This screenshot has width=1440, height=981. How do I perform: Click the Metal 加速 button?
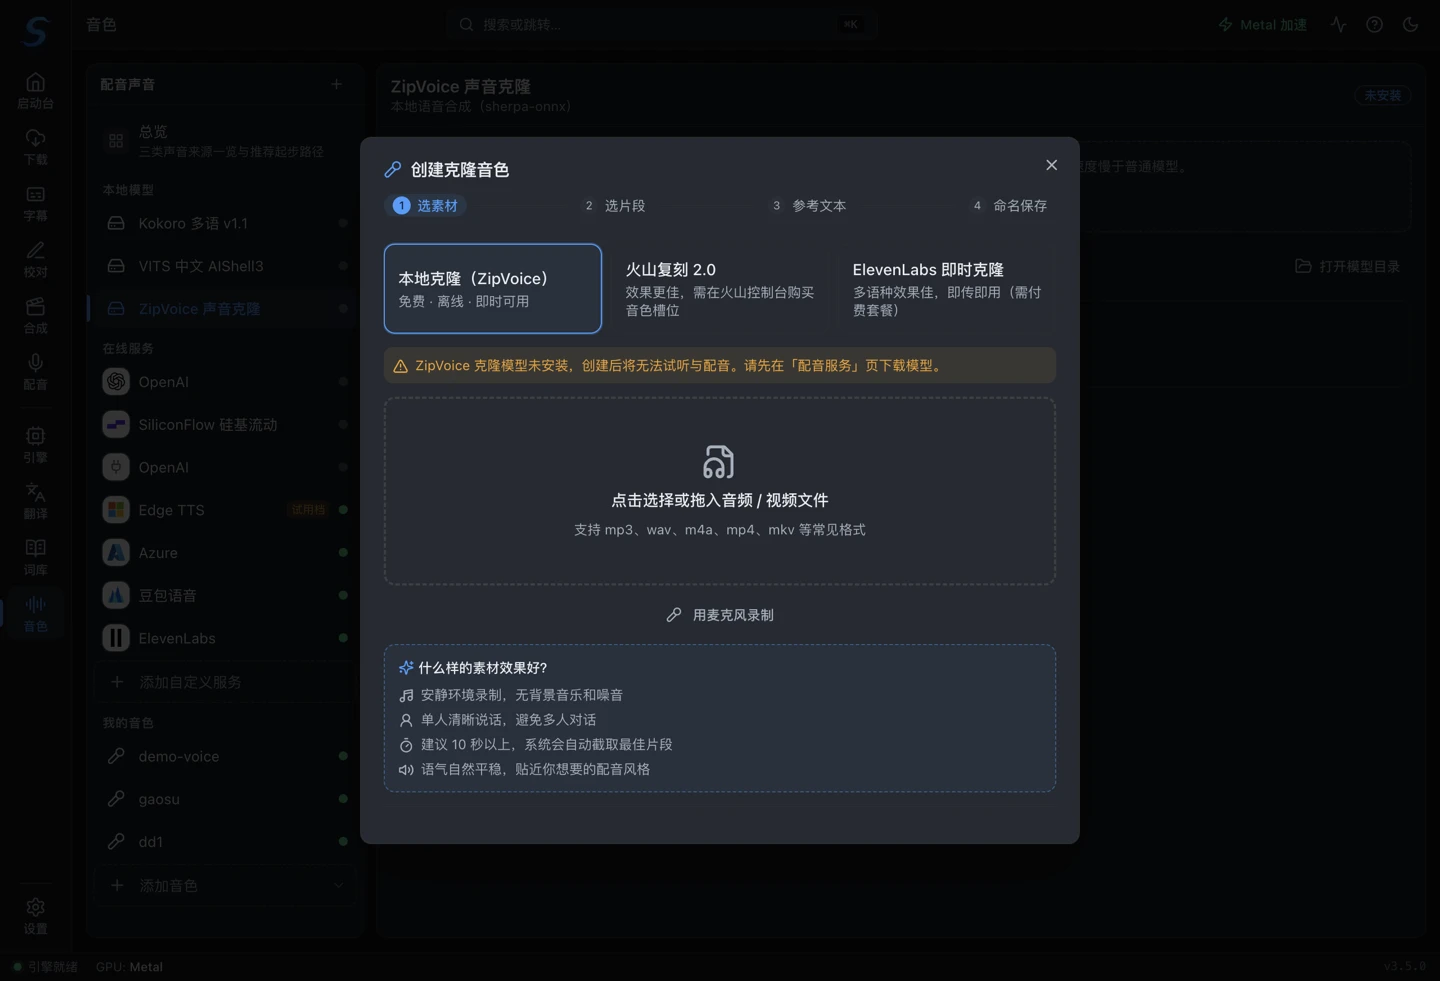pyautogui.click(x=1262, y=24)
